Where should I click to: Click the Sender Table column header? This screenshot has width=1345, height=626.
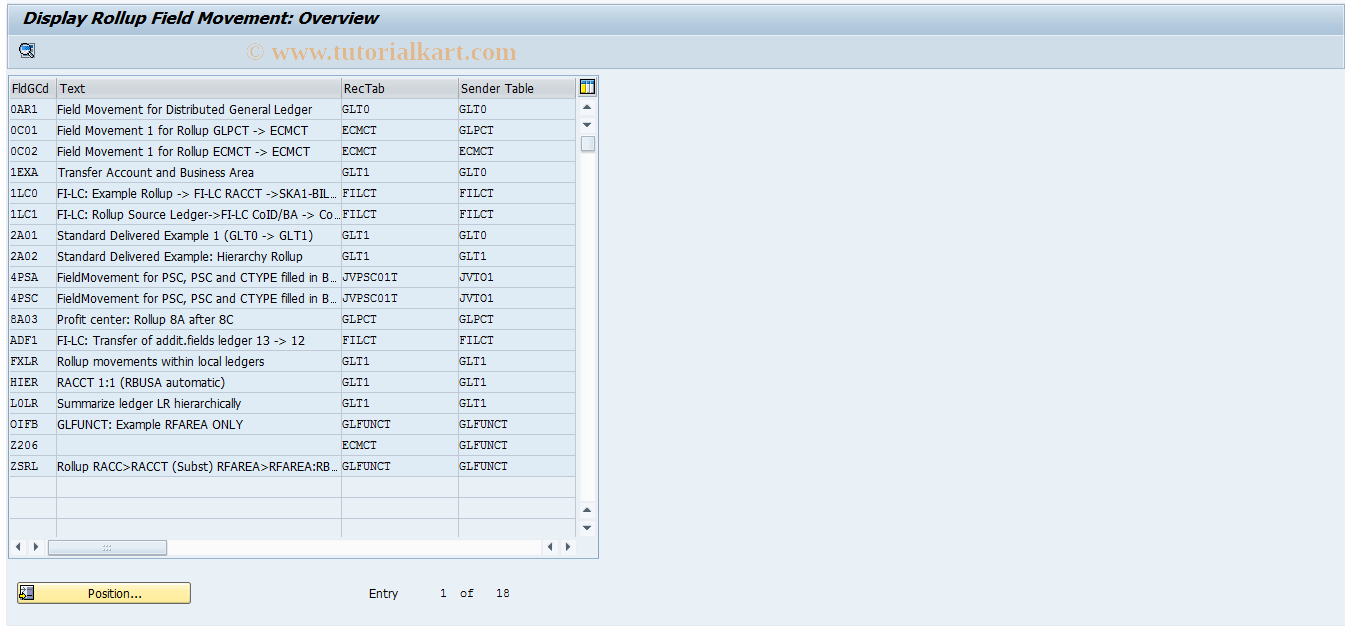(517, 88)
